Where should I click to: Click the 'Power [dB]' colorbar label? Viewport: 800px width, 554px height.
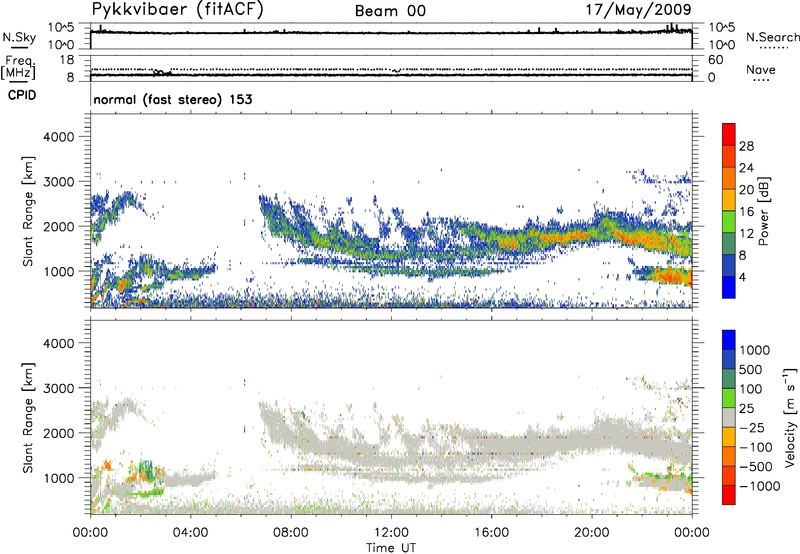763,211
